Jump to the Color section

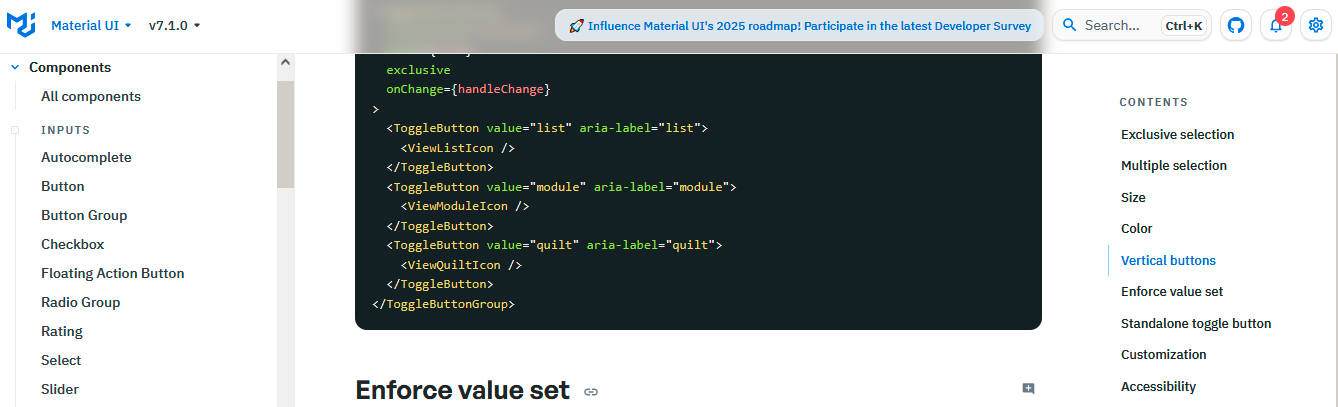click(x=1137, y=228)
